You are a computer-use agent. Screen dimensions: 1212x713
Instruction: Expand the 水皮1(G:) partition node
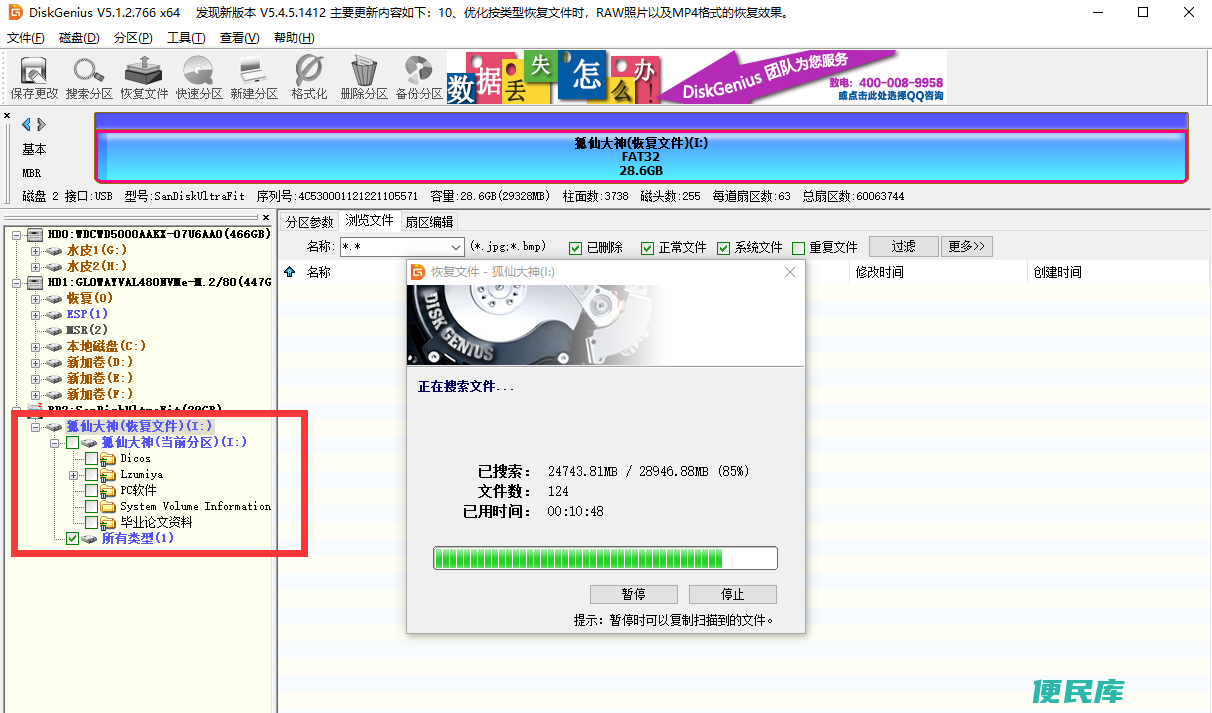(36, 250)
